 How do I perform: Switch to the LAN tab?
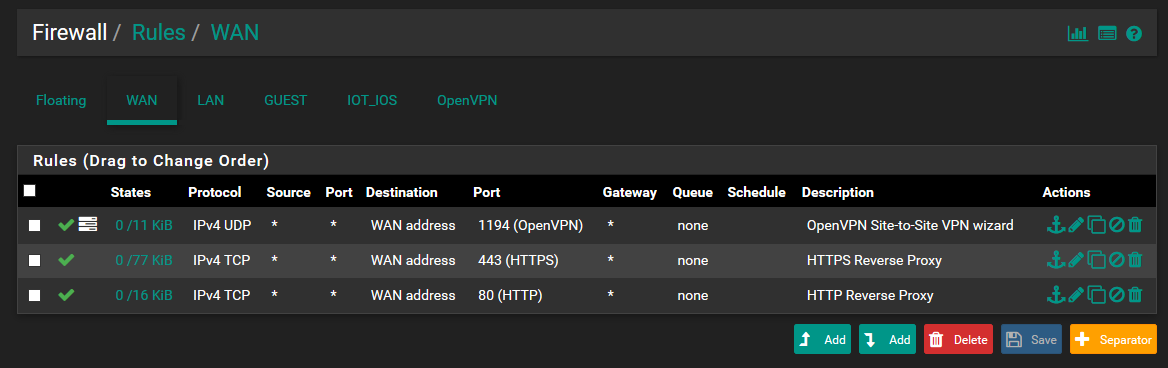(211, 100)
